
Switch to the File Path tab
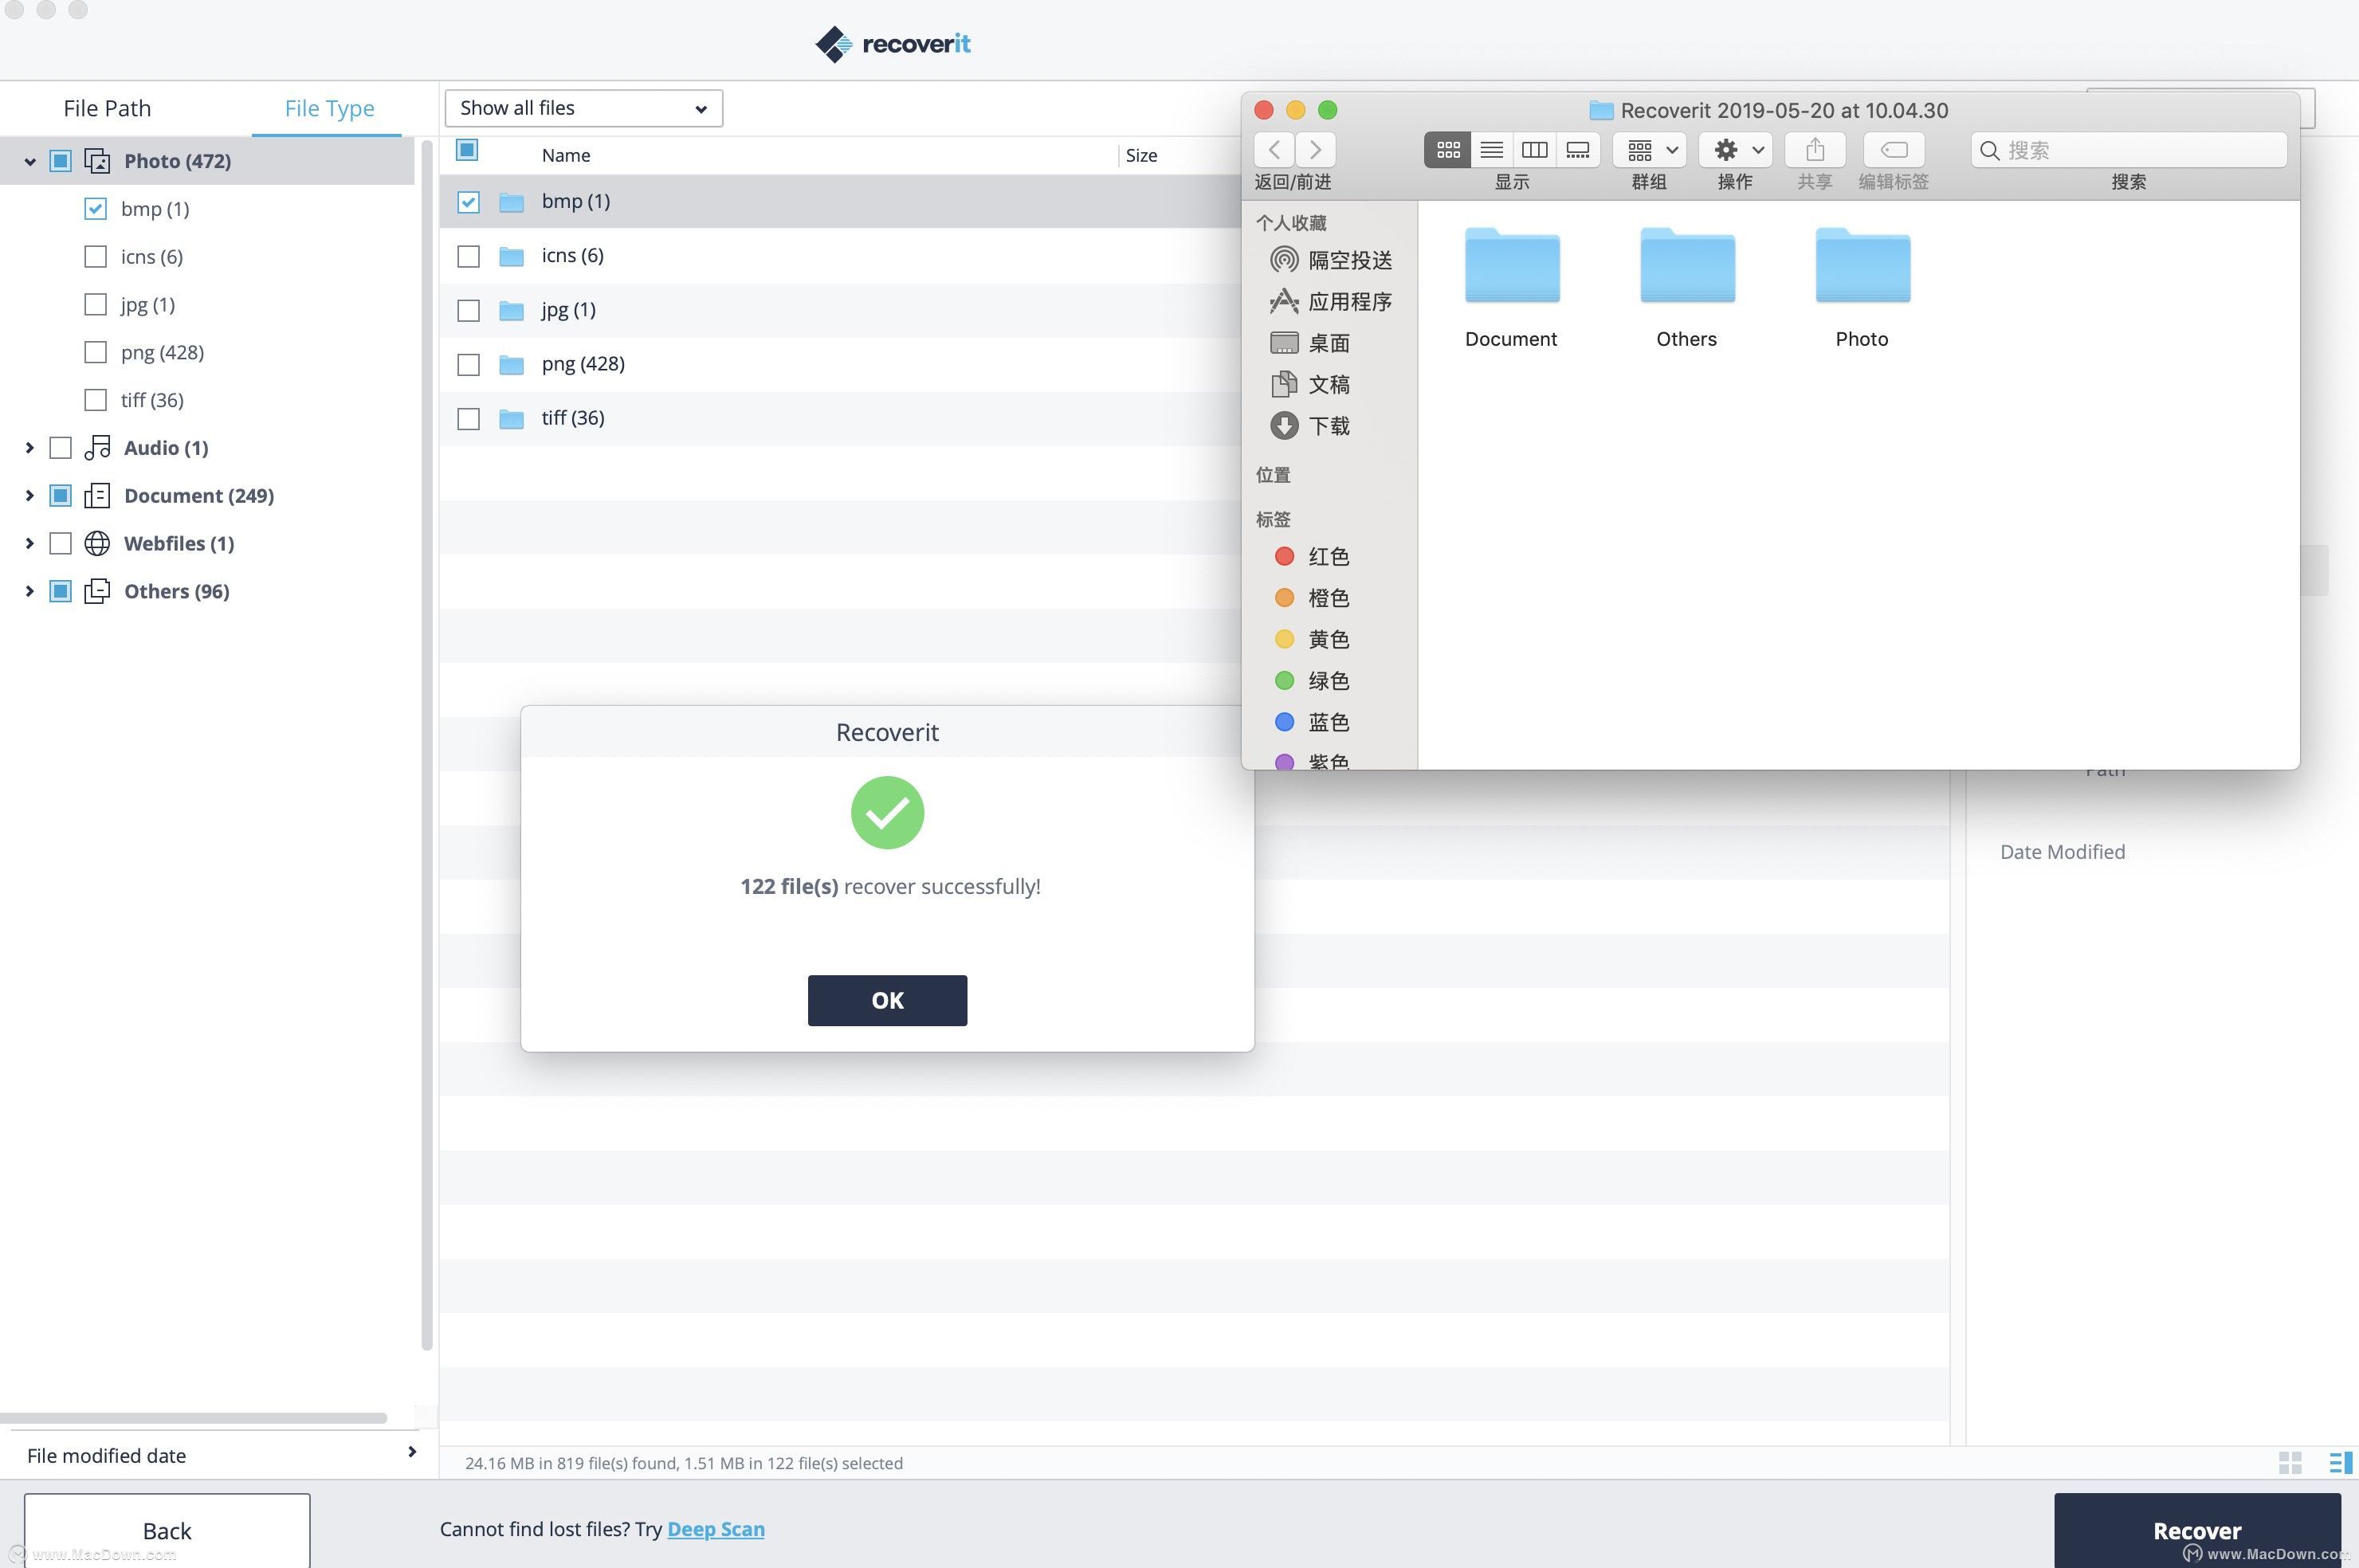pyautogui.click(x=107, y=108)
